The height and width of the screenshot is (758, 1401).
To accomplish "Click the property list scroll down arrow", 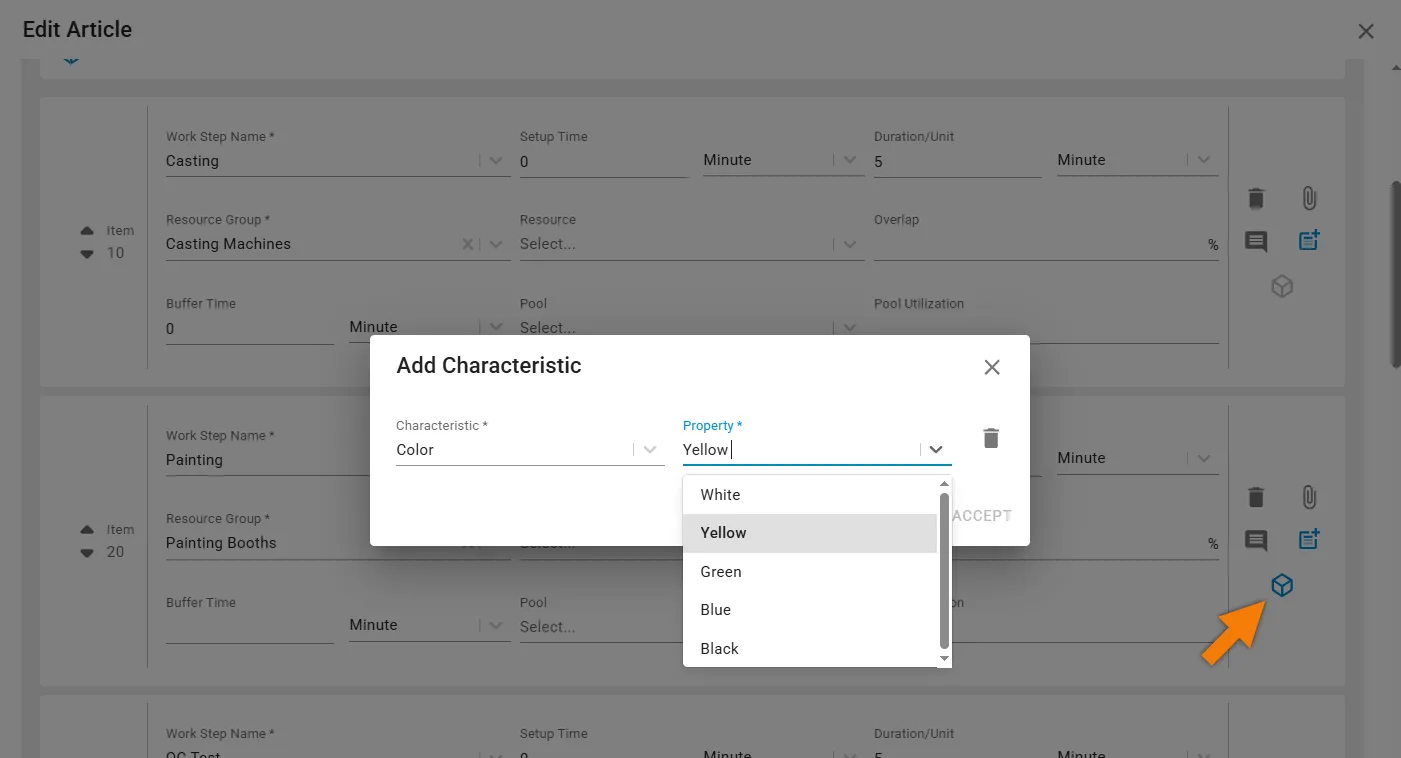I will (x=945, y=660).
